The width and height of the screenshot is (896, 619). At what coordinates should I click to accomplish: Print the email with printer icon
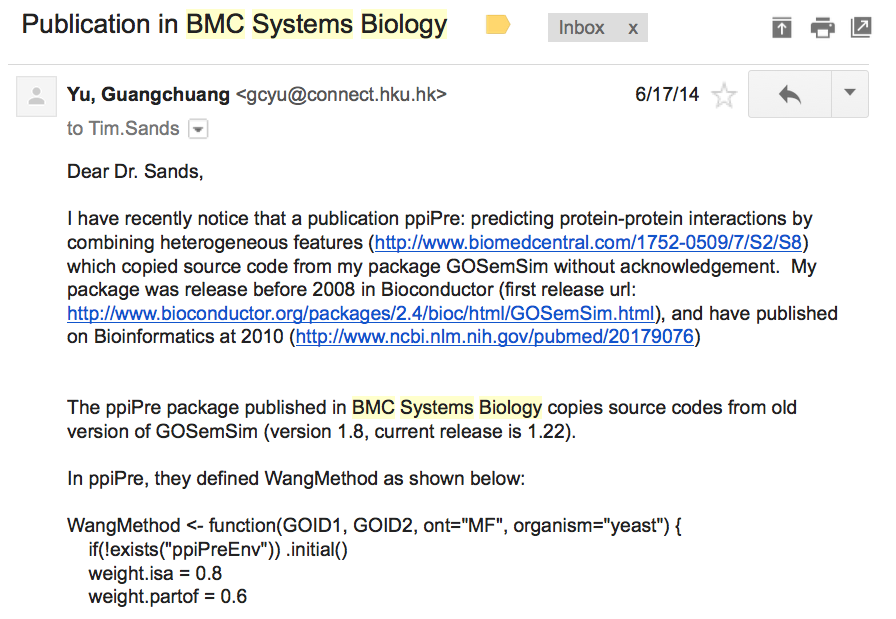tap(822, 27)
